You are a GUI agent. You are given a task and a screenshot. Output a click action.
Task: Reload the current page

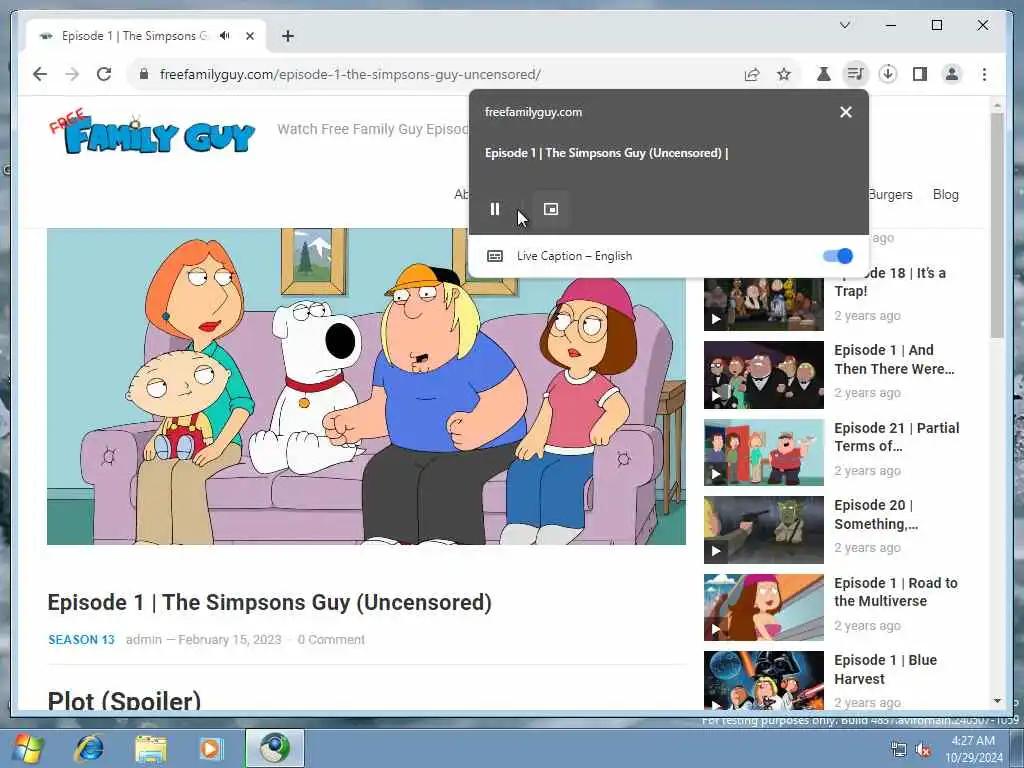point(104,74)
